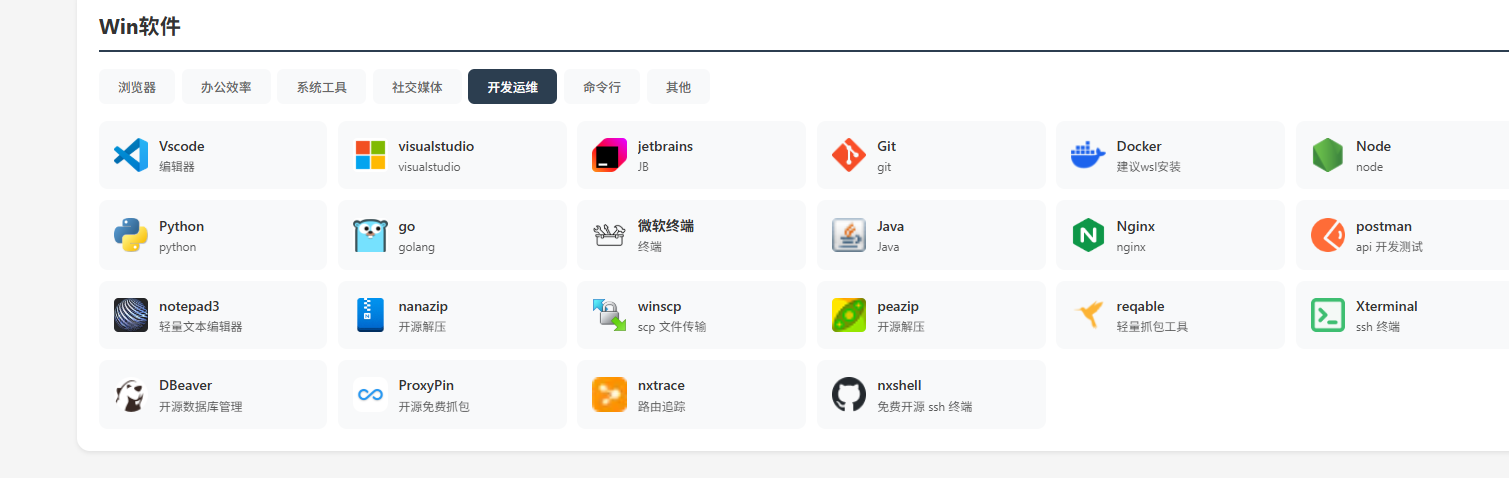Click the Vscode blue logo icon
Image resolution: width=1509 pixels, height=478 pixels.
(x=131, y=155)
